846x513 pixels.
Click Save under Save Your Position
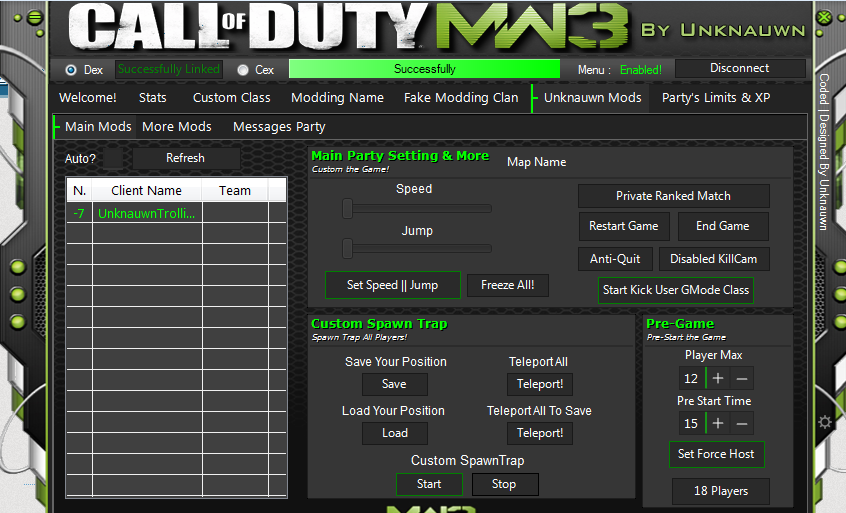[394, 384]
